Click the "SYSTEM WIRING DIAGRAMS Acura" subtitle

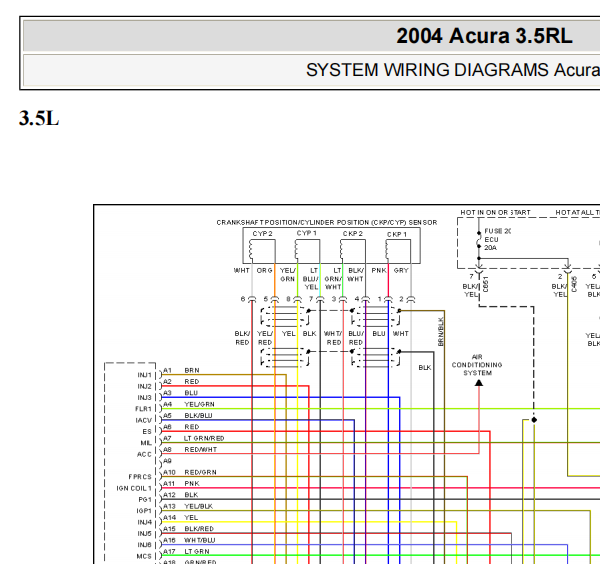coord(453,70)
